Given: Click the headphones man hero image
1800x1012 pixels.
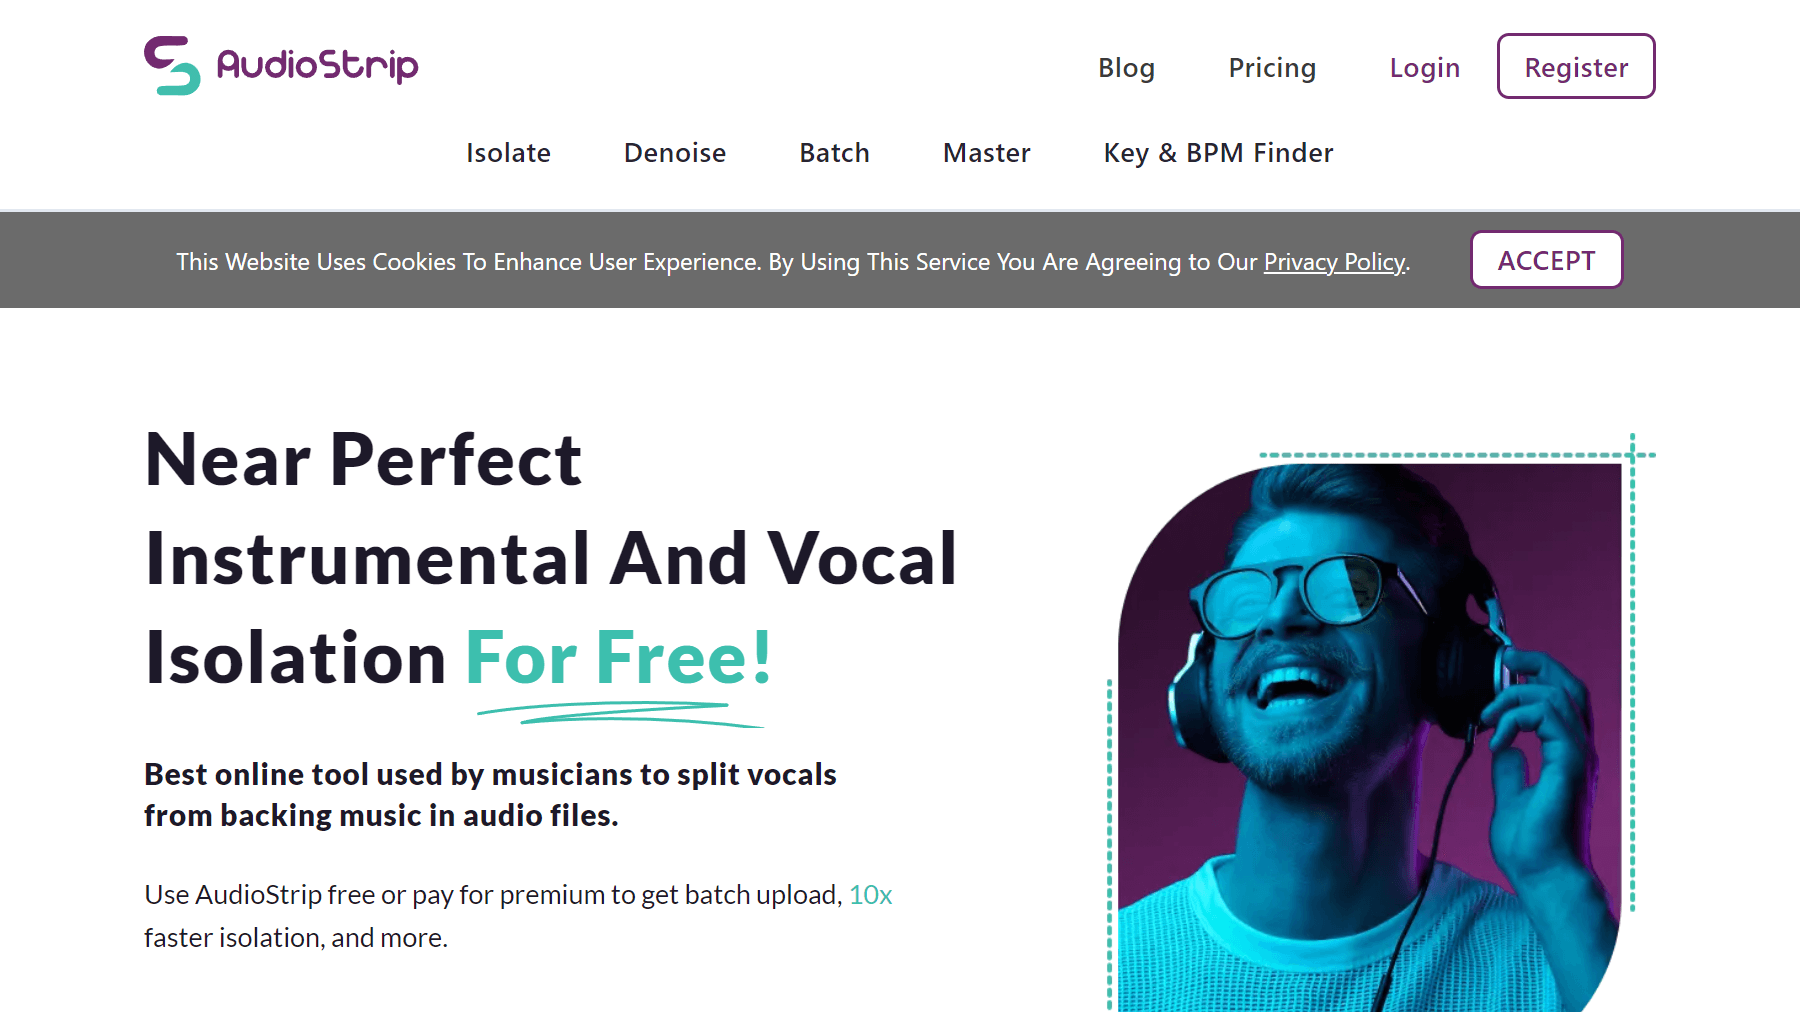Looking at the screenshot, I should (1370, 740).
